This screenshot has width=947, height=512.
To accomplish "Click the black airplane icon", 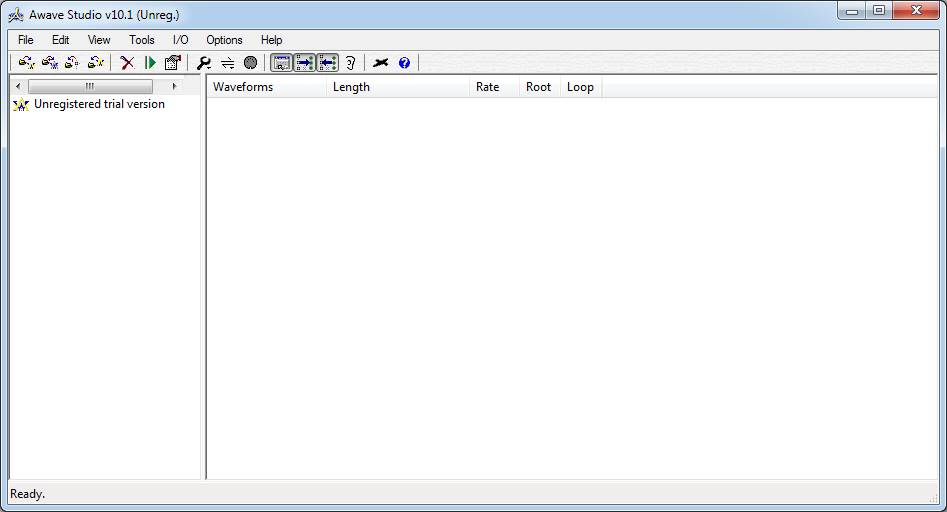I will 380,62.
